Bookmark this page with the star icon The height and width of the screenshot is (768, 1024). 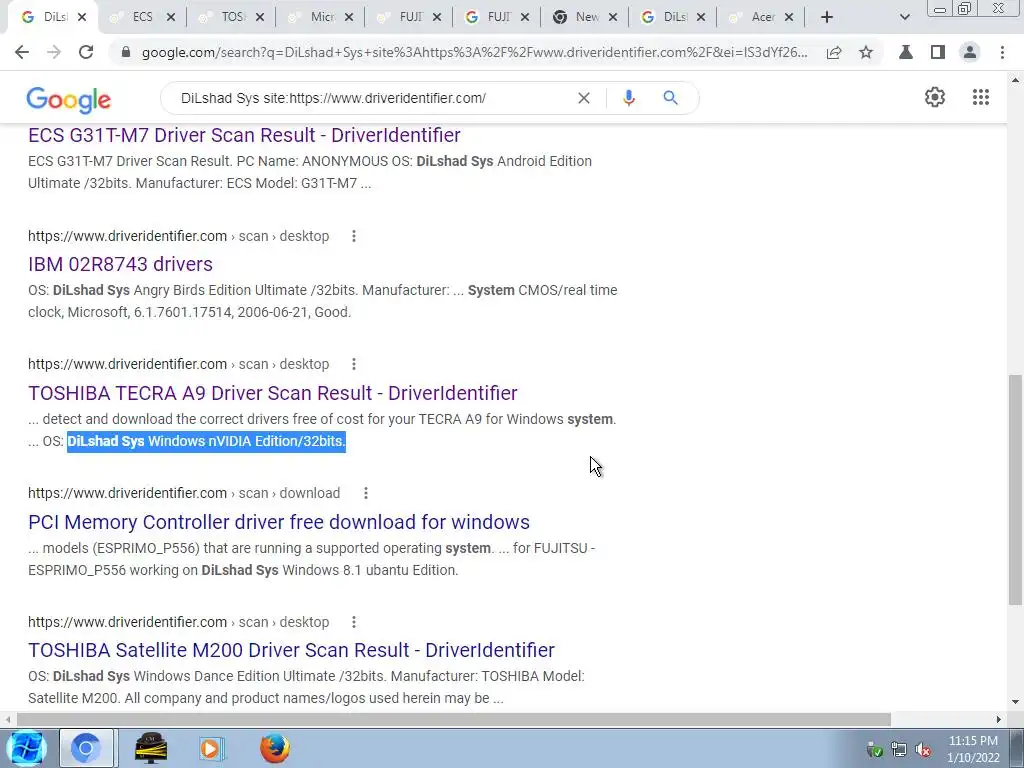point(866,52)
